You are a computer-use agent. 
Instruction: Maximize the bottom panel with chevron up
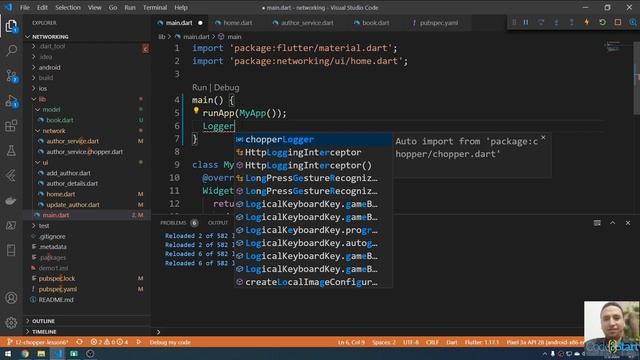(612, 223)
